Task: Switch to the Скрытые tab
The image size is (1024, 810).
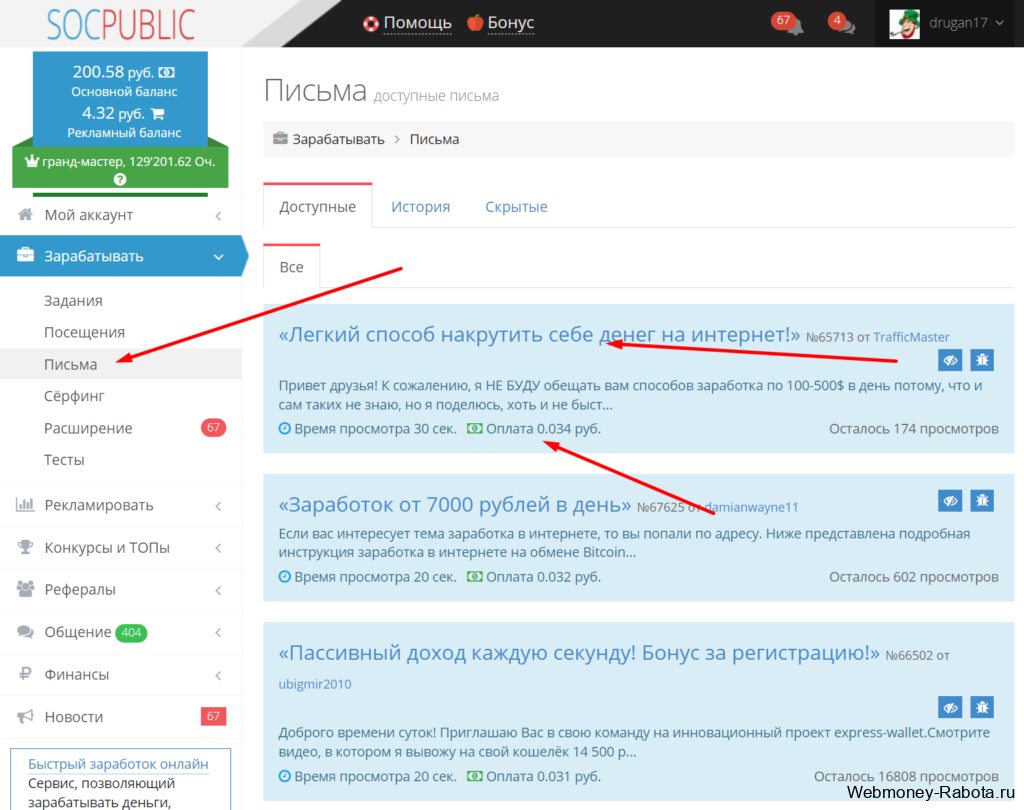Action: coord(516,206)
